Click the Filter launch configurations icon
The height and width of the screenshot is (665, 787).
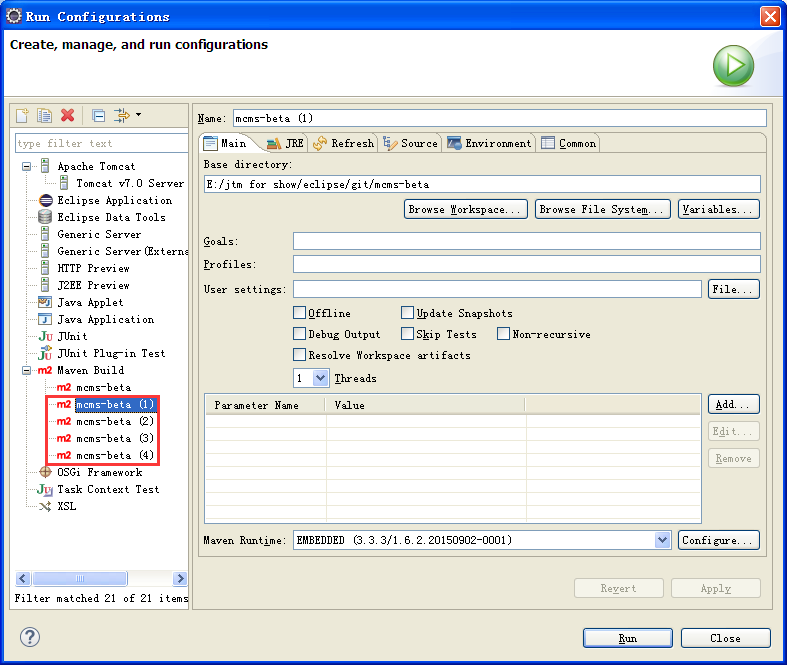(x=121, y=115)
